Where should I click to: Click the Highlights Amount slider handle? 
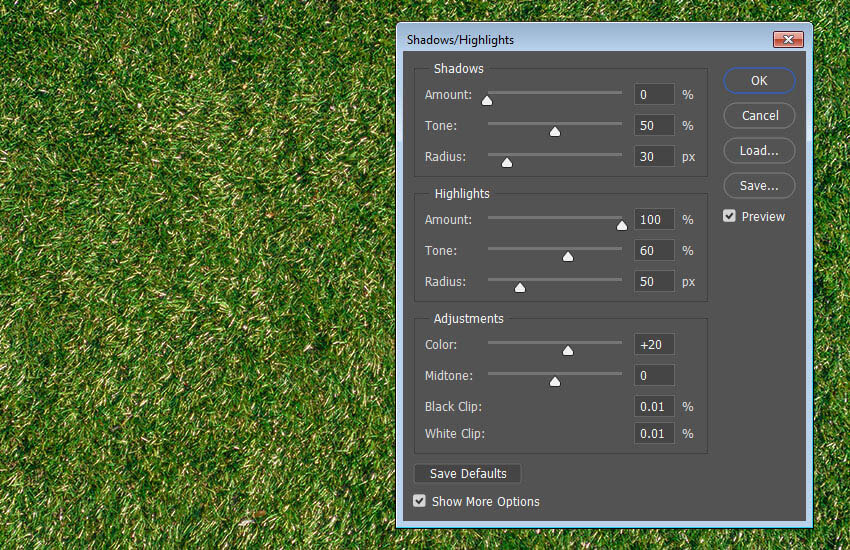[x=622, y=224]
